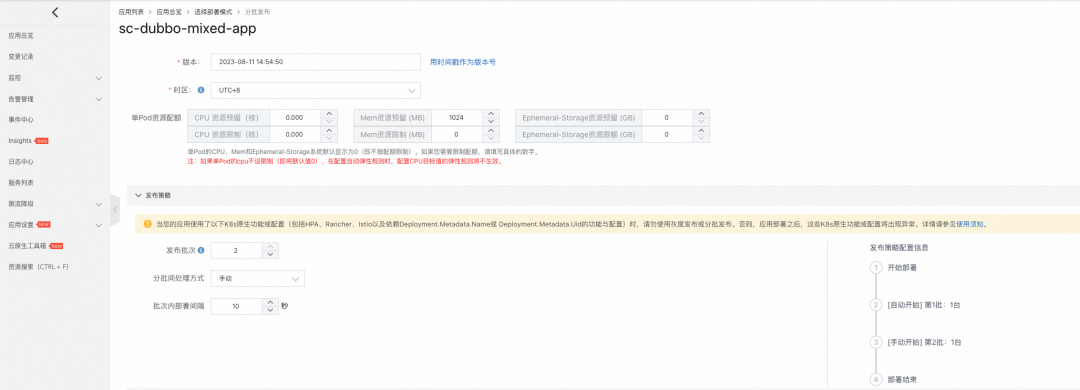Click the 版本 input field
Image resolution: width=1080 pixels, height=390 pixels.
pyautogui.click(x=315, y=61)
